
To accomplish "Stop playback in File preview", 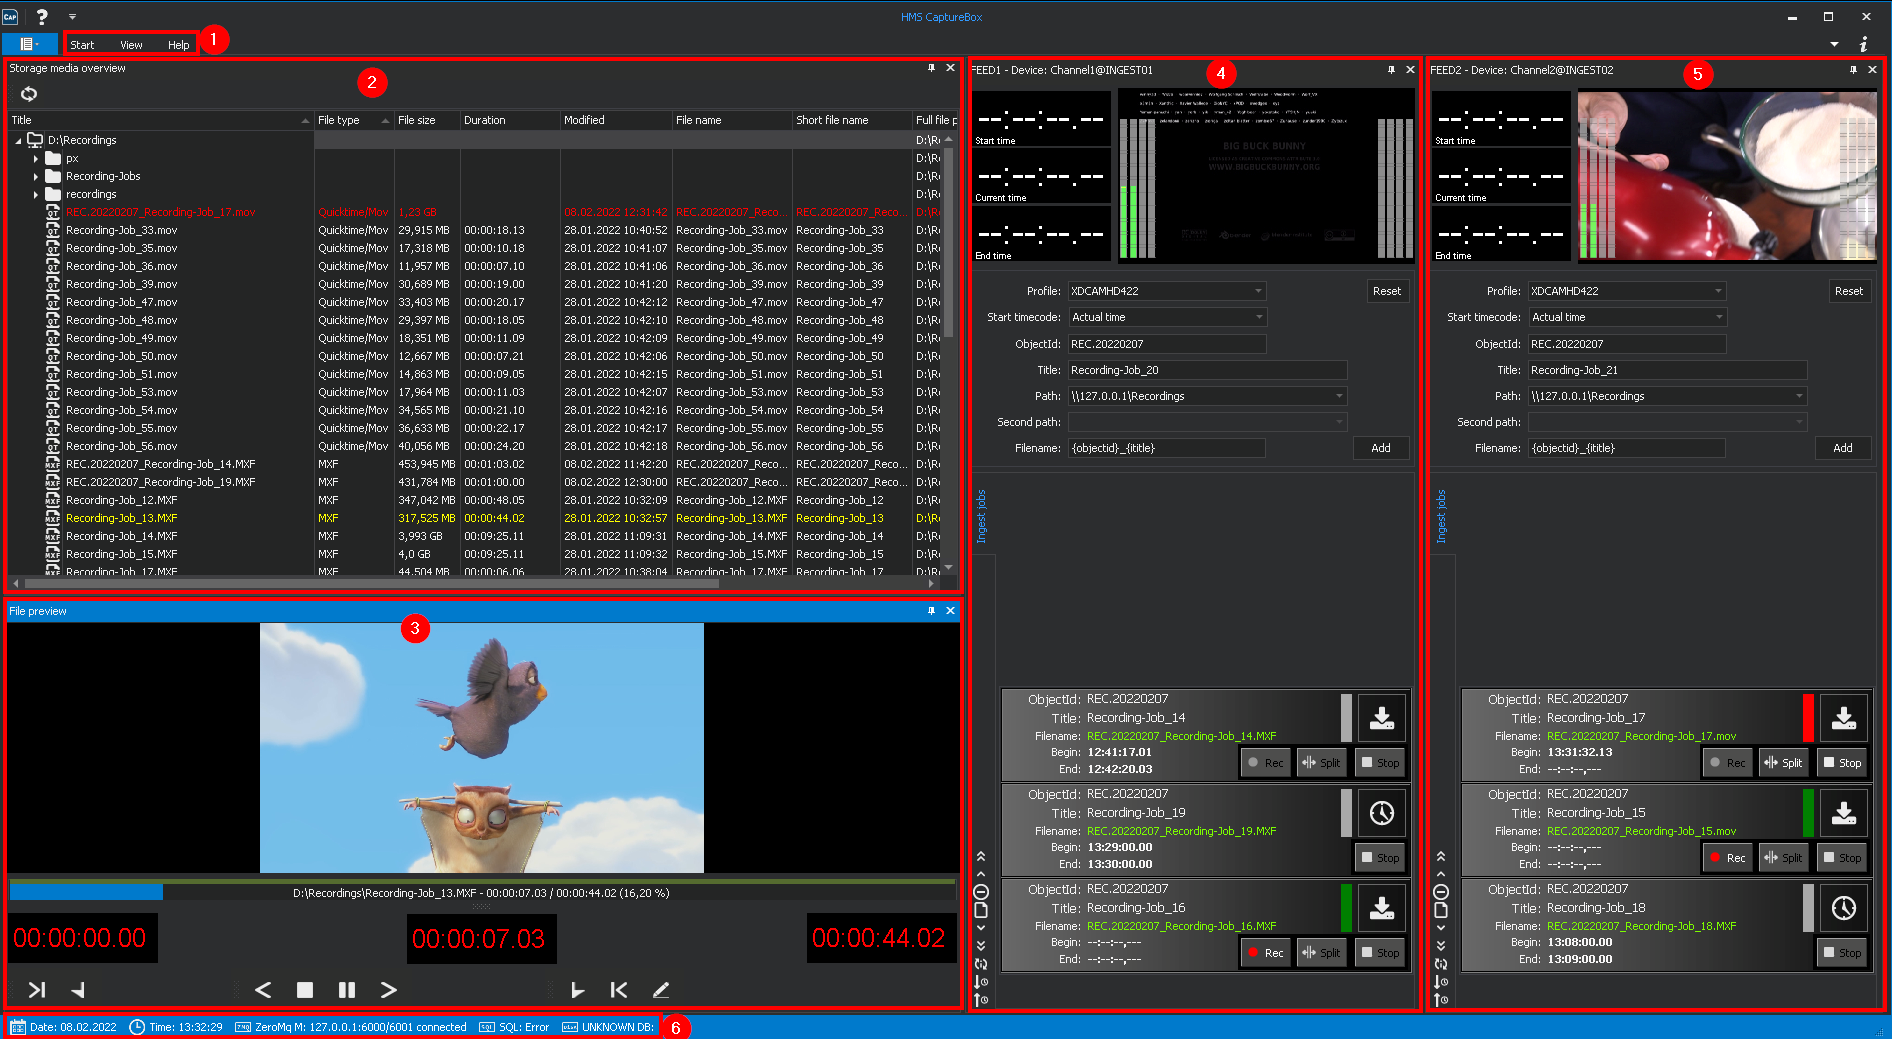I will point(305,990).
